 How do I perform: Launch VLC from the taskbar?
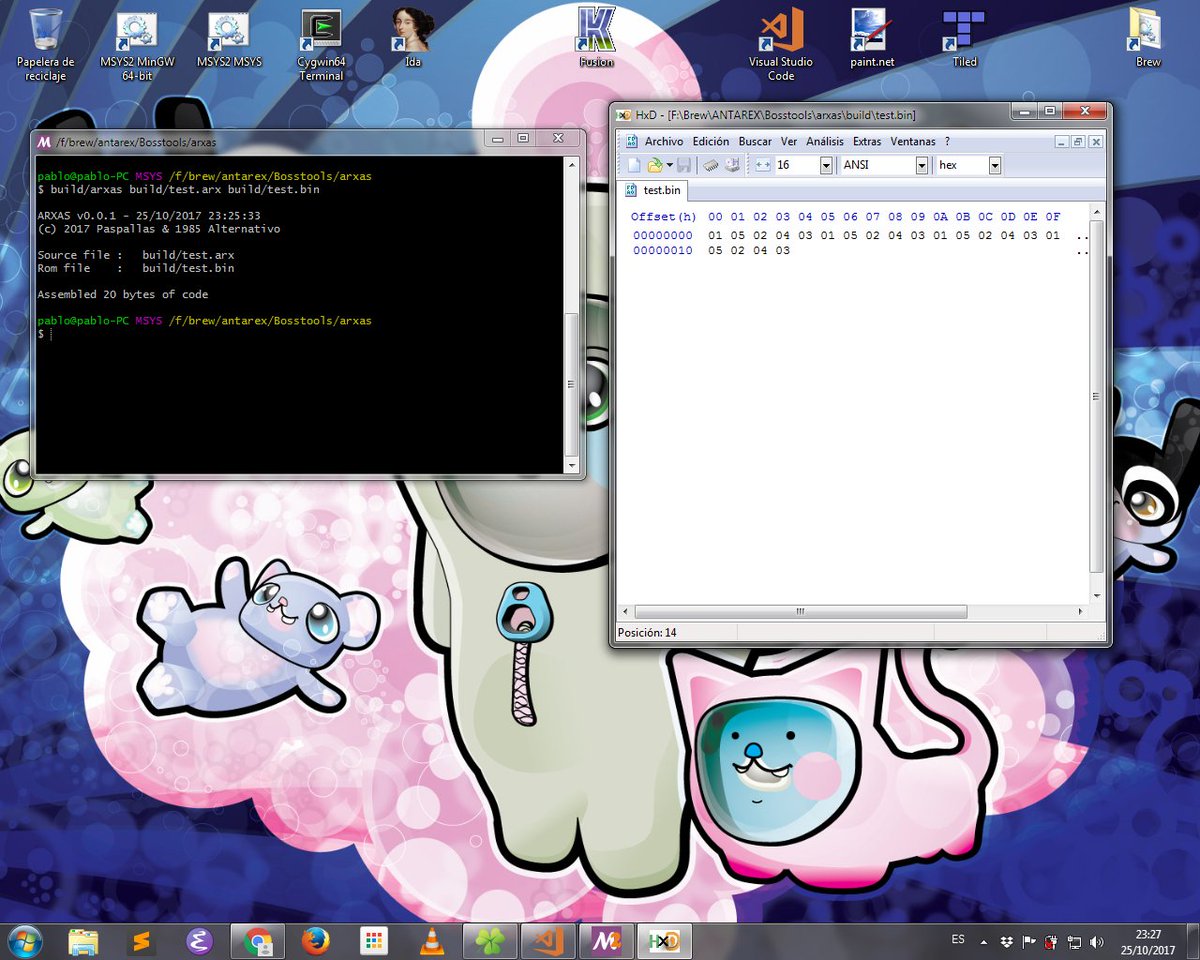click(432, 941)
